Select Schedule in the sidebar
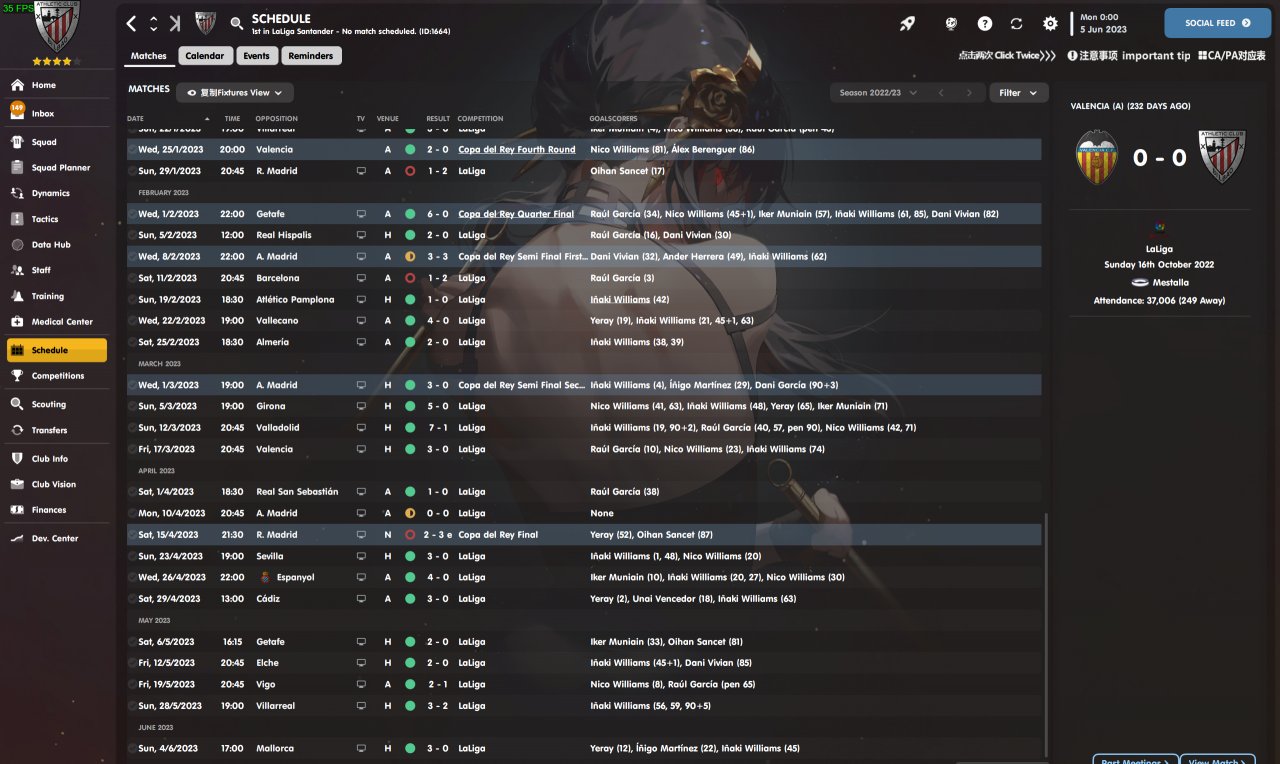 tap(57, 350)
